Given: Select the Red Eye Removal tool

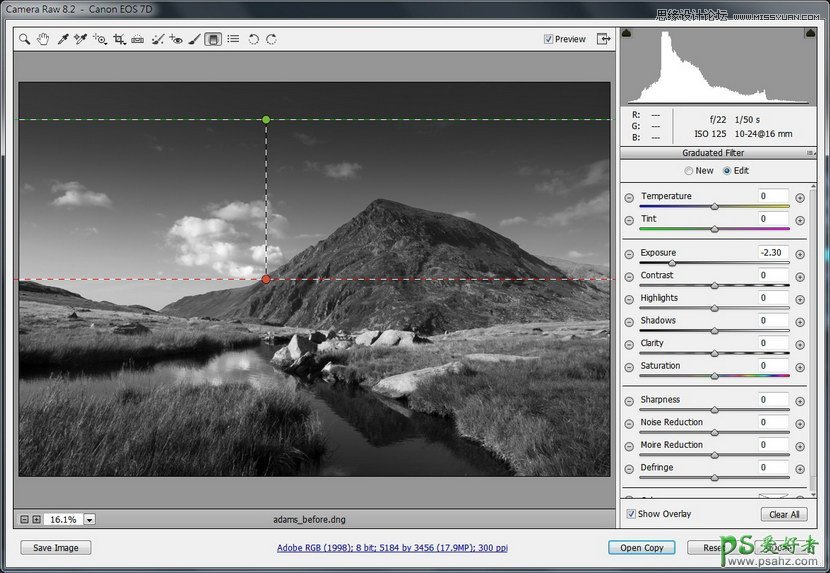Looking at the screenshot, I should coord(176,39).
